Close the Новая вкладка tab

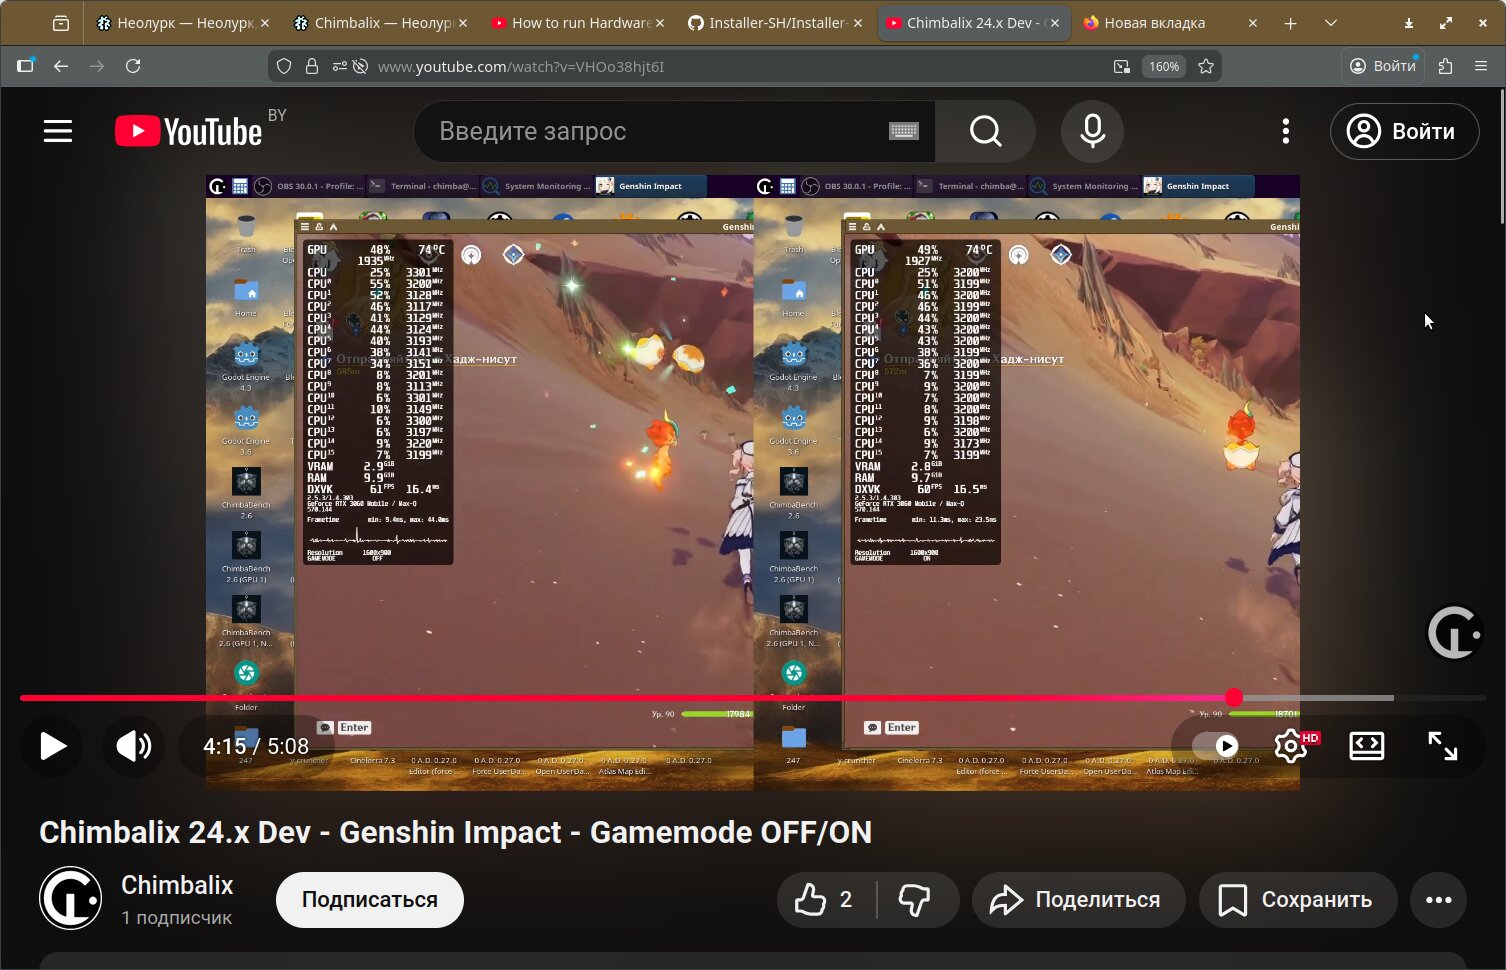pyautogui.click(x=1252, y=23)
